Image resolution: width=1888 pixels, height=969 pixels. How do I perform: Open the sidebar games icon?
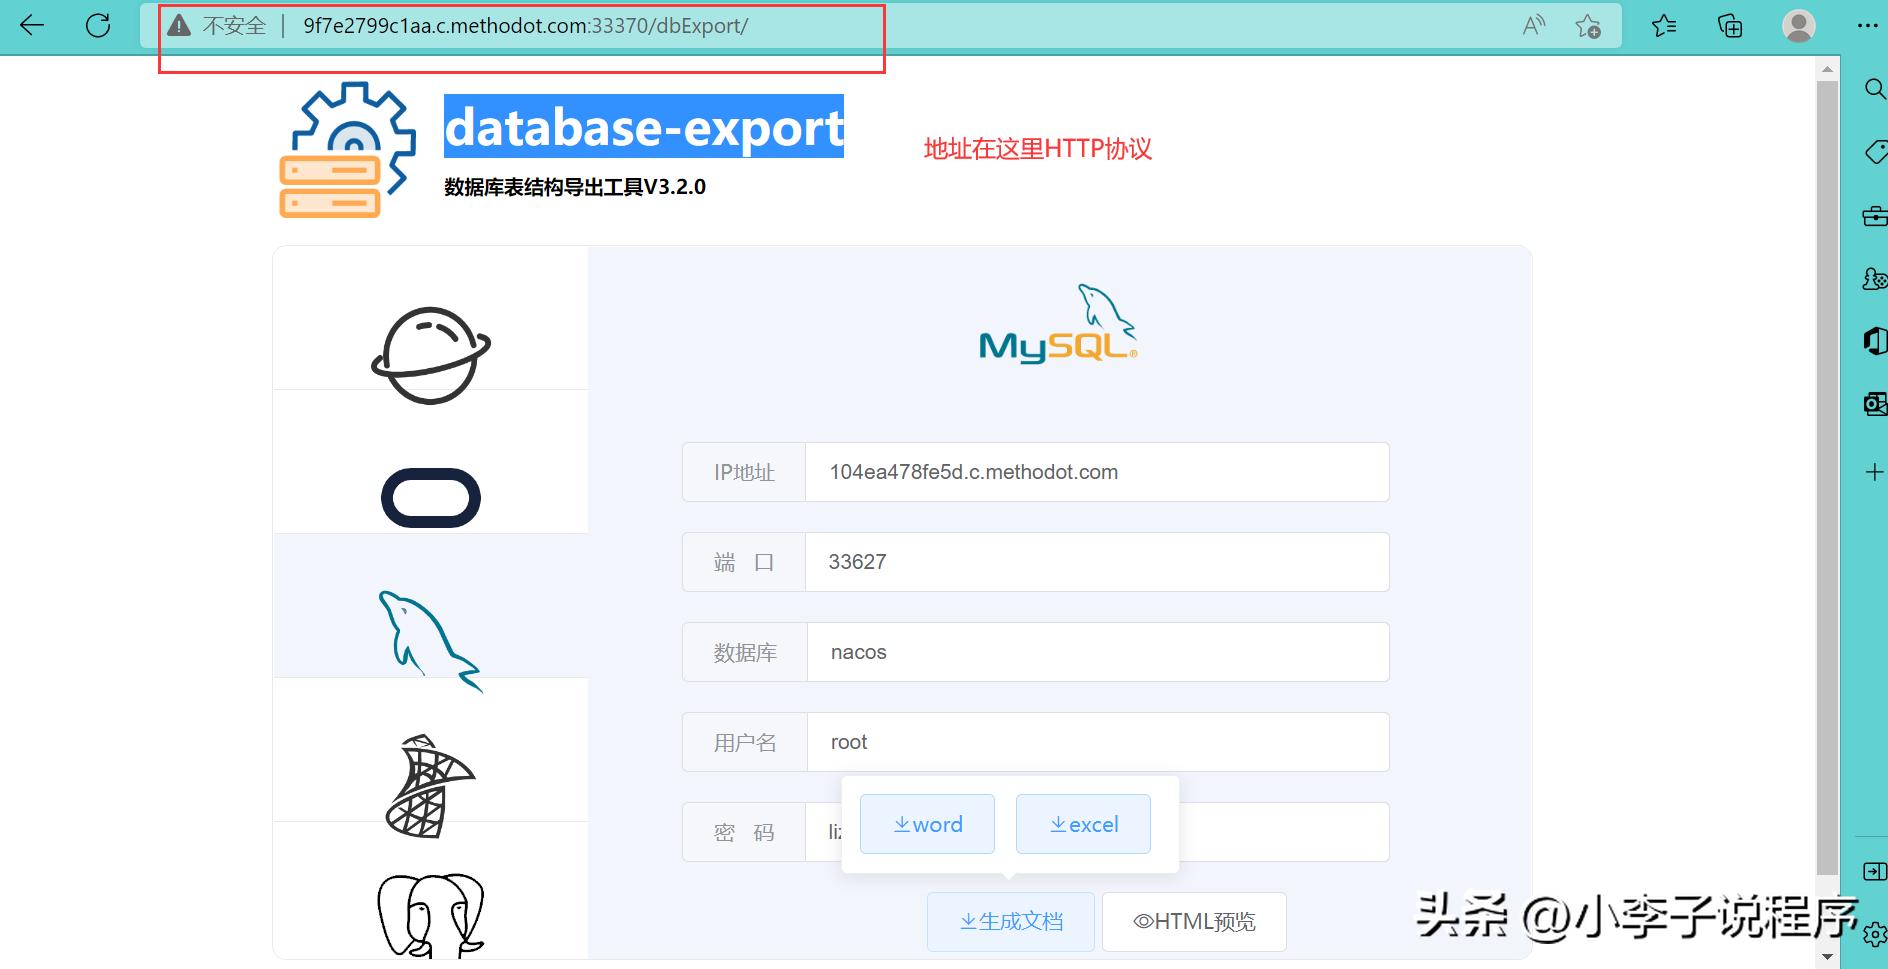[x=1875, y=278]
